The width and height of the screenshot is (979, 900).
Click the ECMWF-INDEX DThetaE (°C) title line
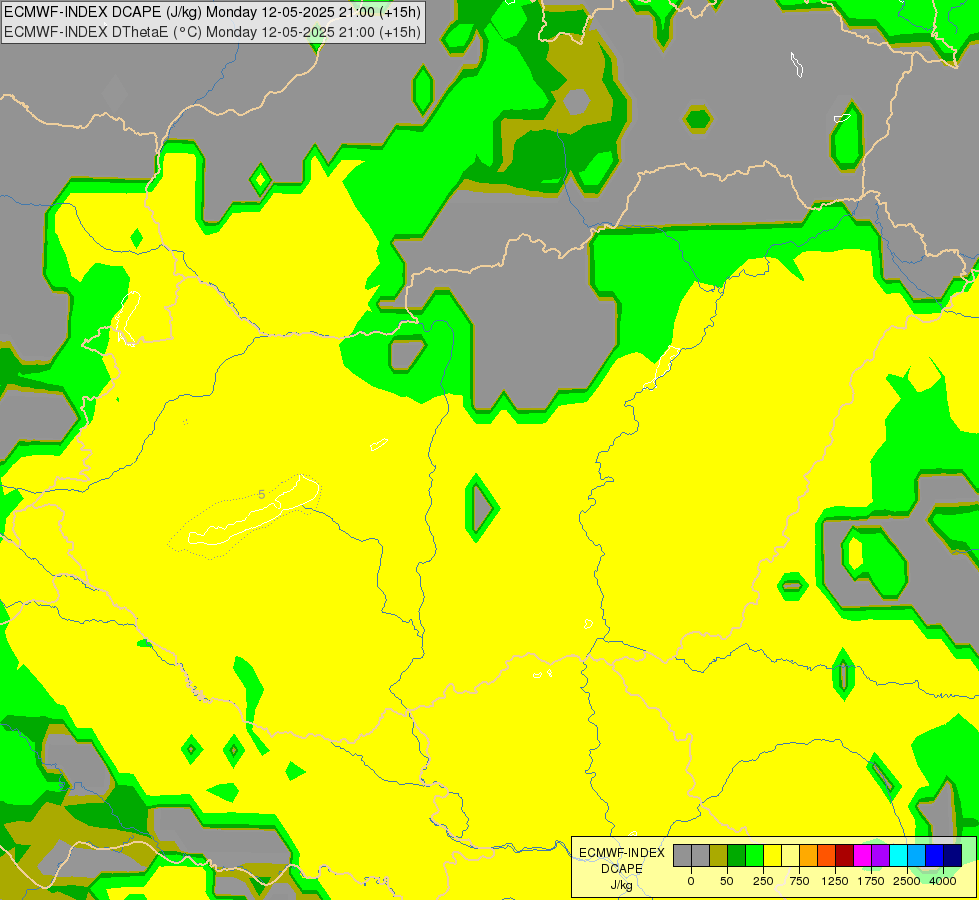(x=212, y=32)
